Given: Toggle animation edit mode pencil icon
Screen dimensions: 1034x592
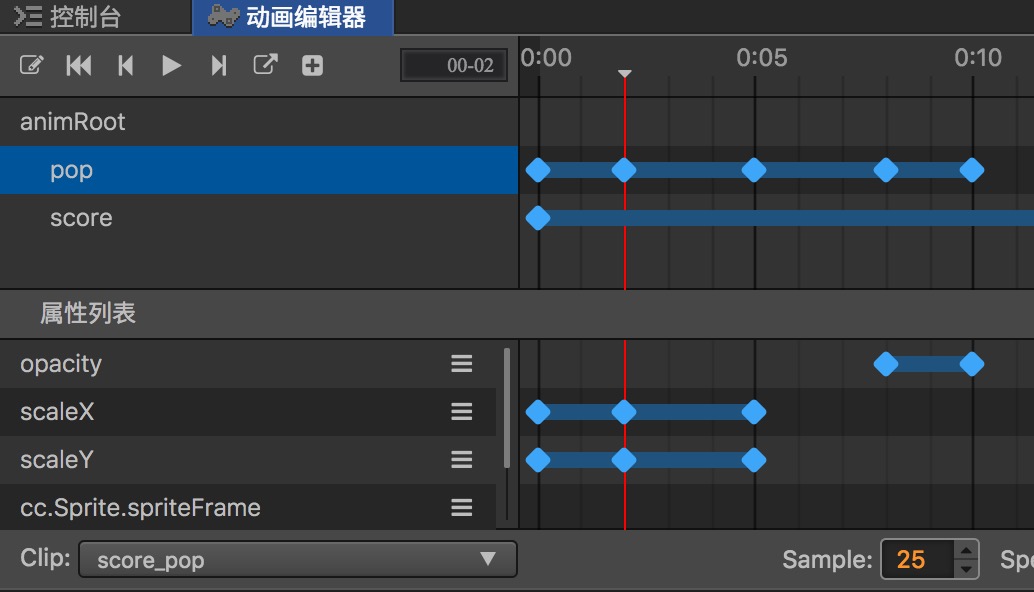Looking at the screenshot, I should pyautogui.click(x=31, y=65).
